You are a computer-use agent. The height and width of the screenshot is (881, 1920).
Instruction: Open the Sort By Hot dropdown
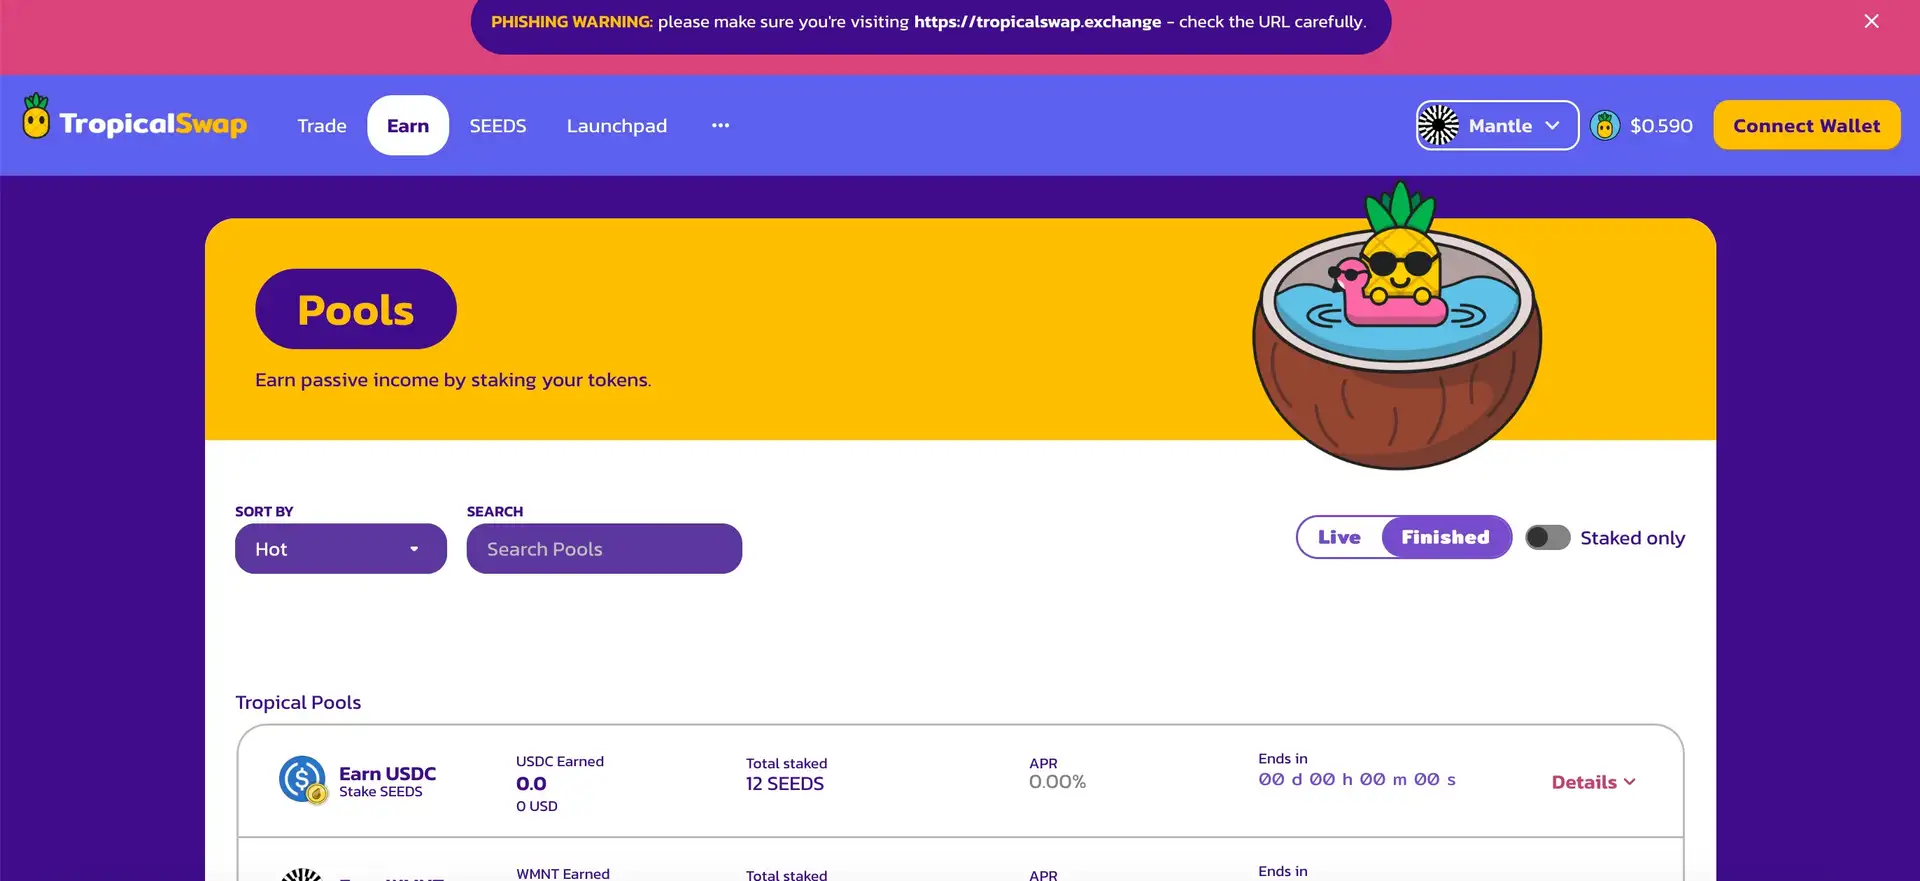pyautogui.click(x=340, y=549)
